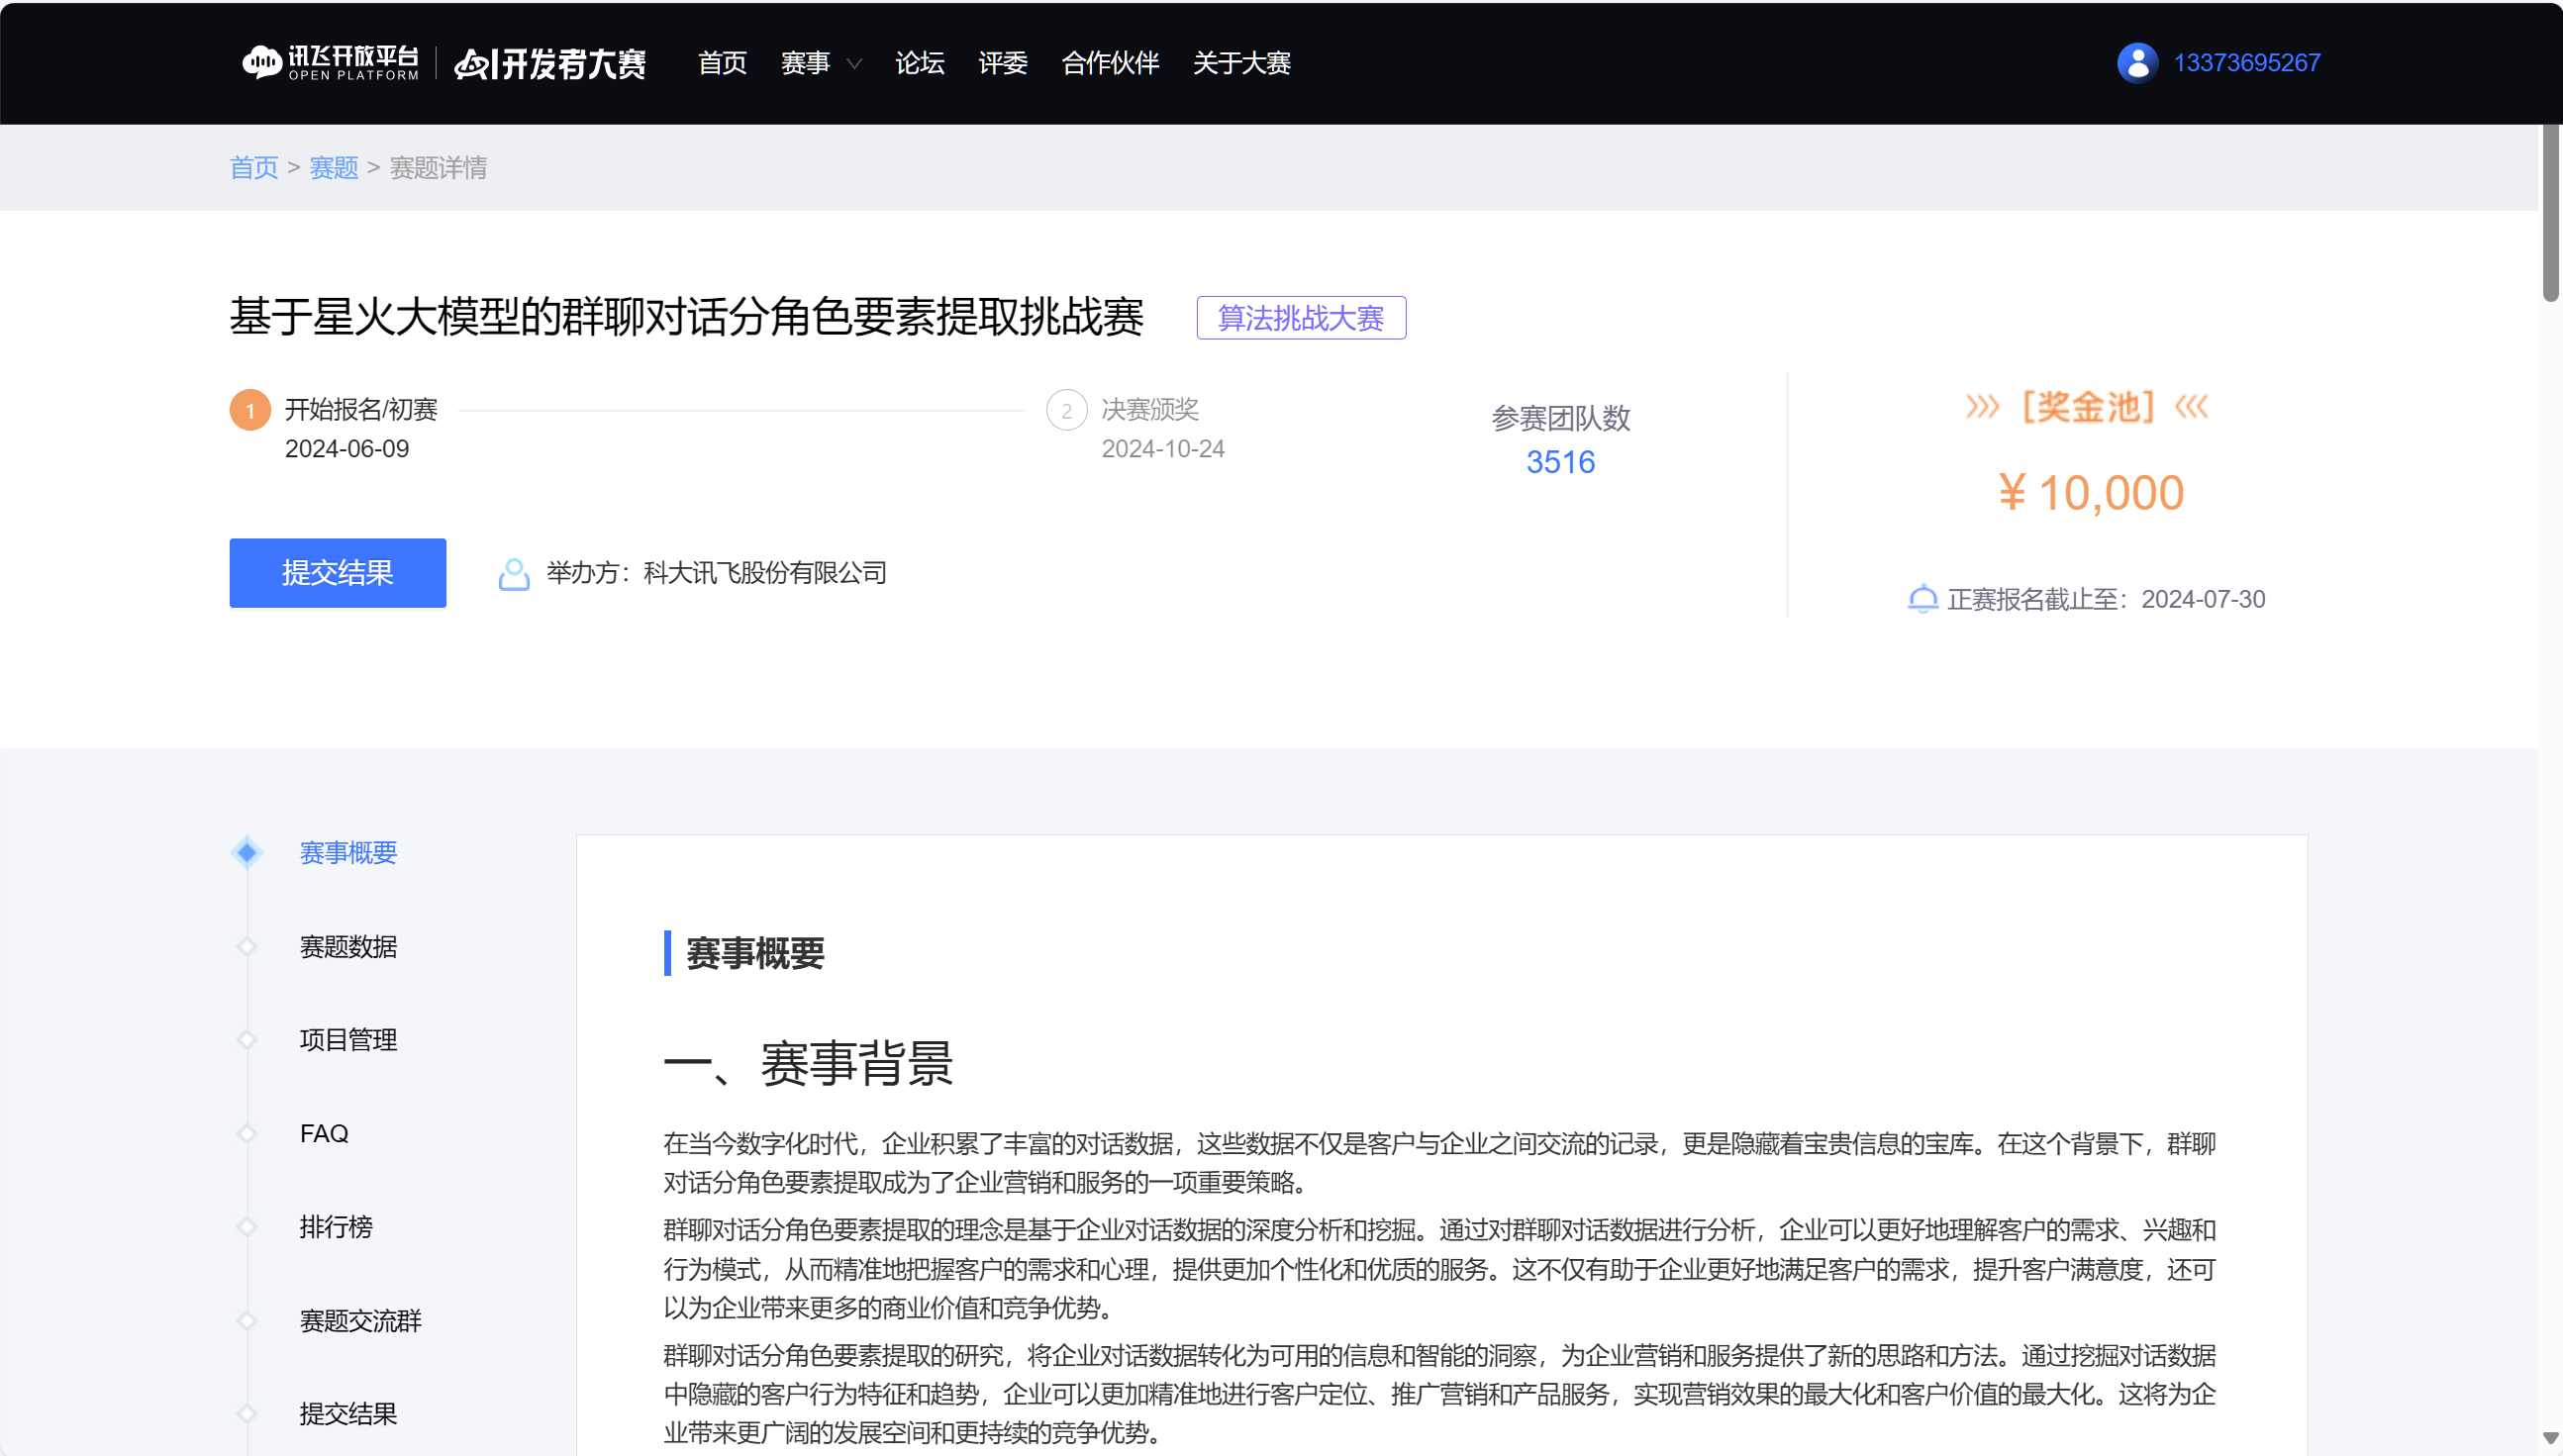Click the [奖金池] label
Screen dimensions: 2563x1456
click(2087, 407)
